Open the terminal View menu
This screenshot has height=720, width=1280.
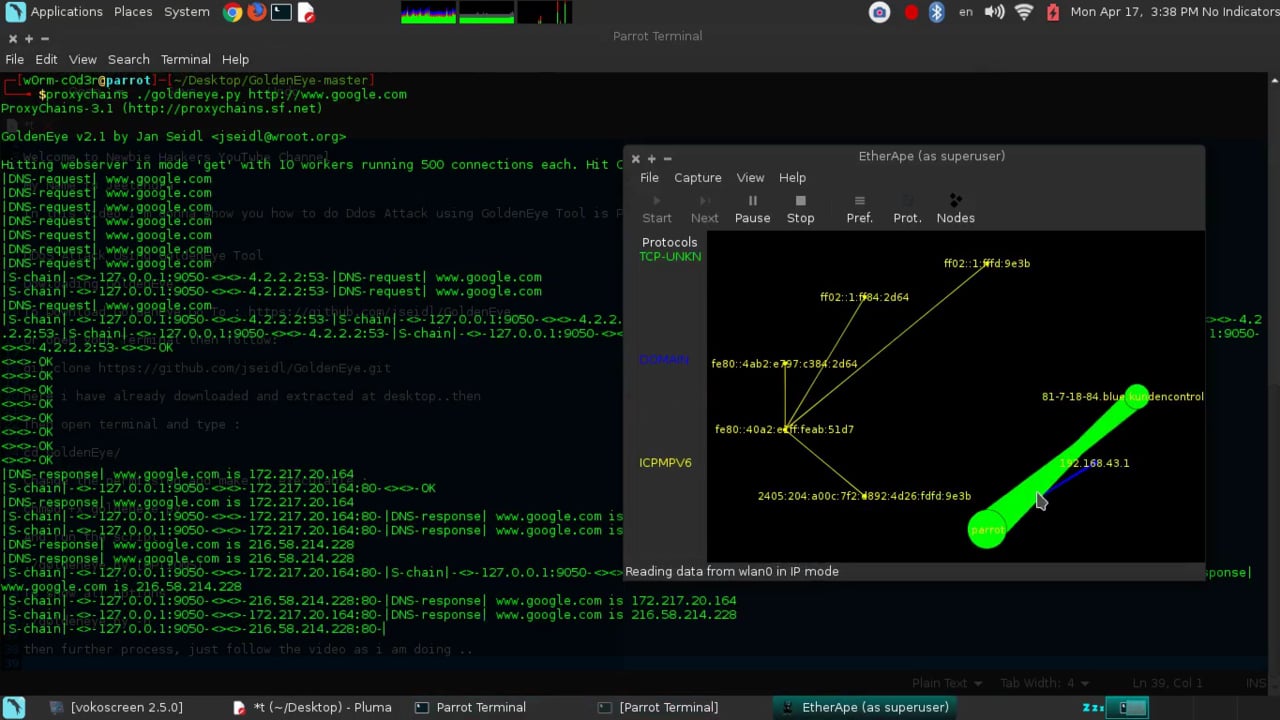(x=82, y=59)
